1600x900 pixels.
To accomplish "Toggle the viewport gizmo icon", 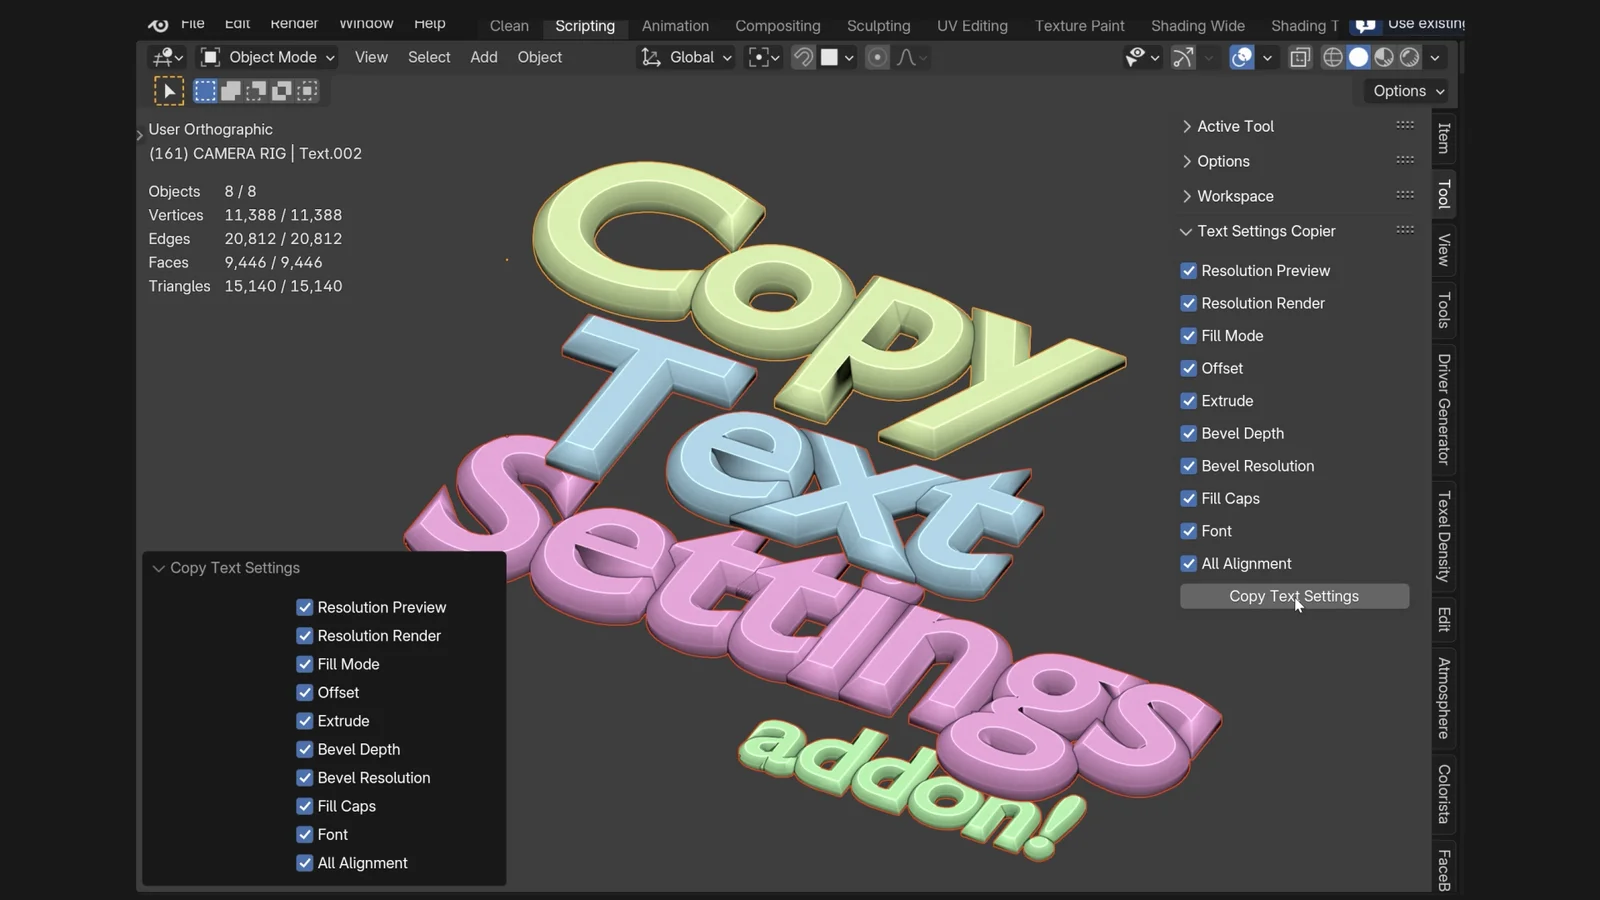I will pos(1183,58).
